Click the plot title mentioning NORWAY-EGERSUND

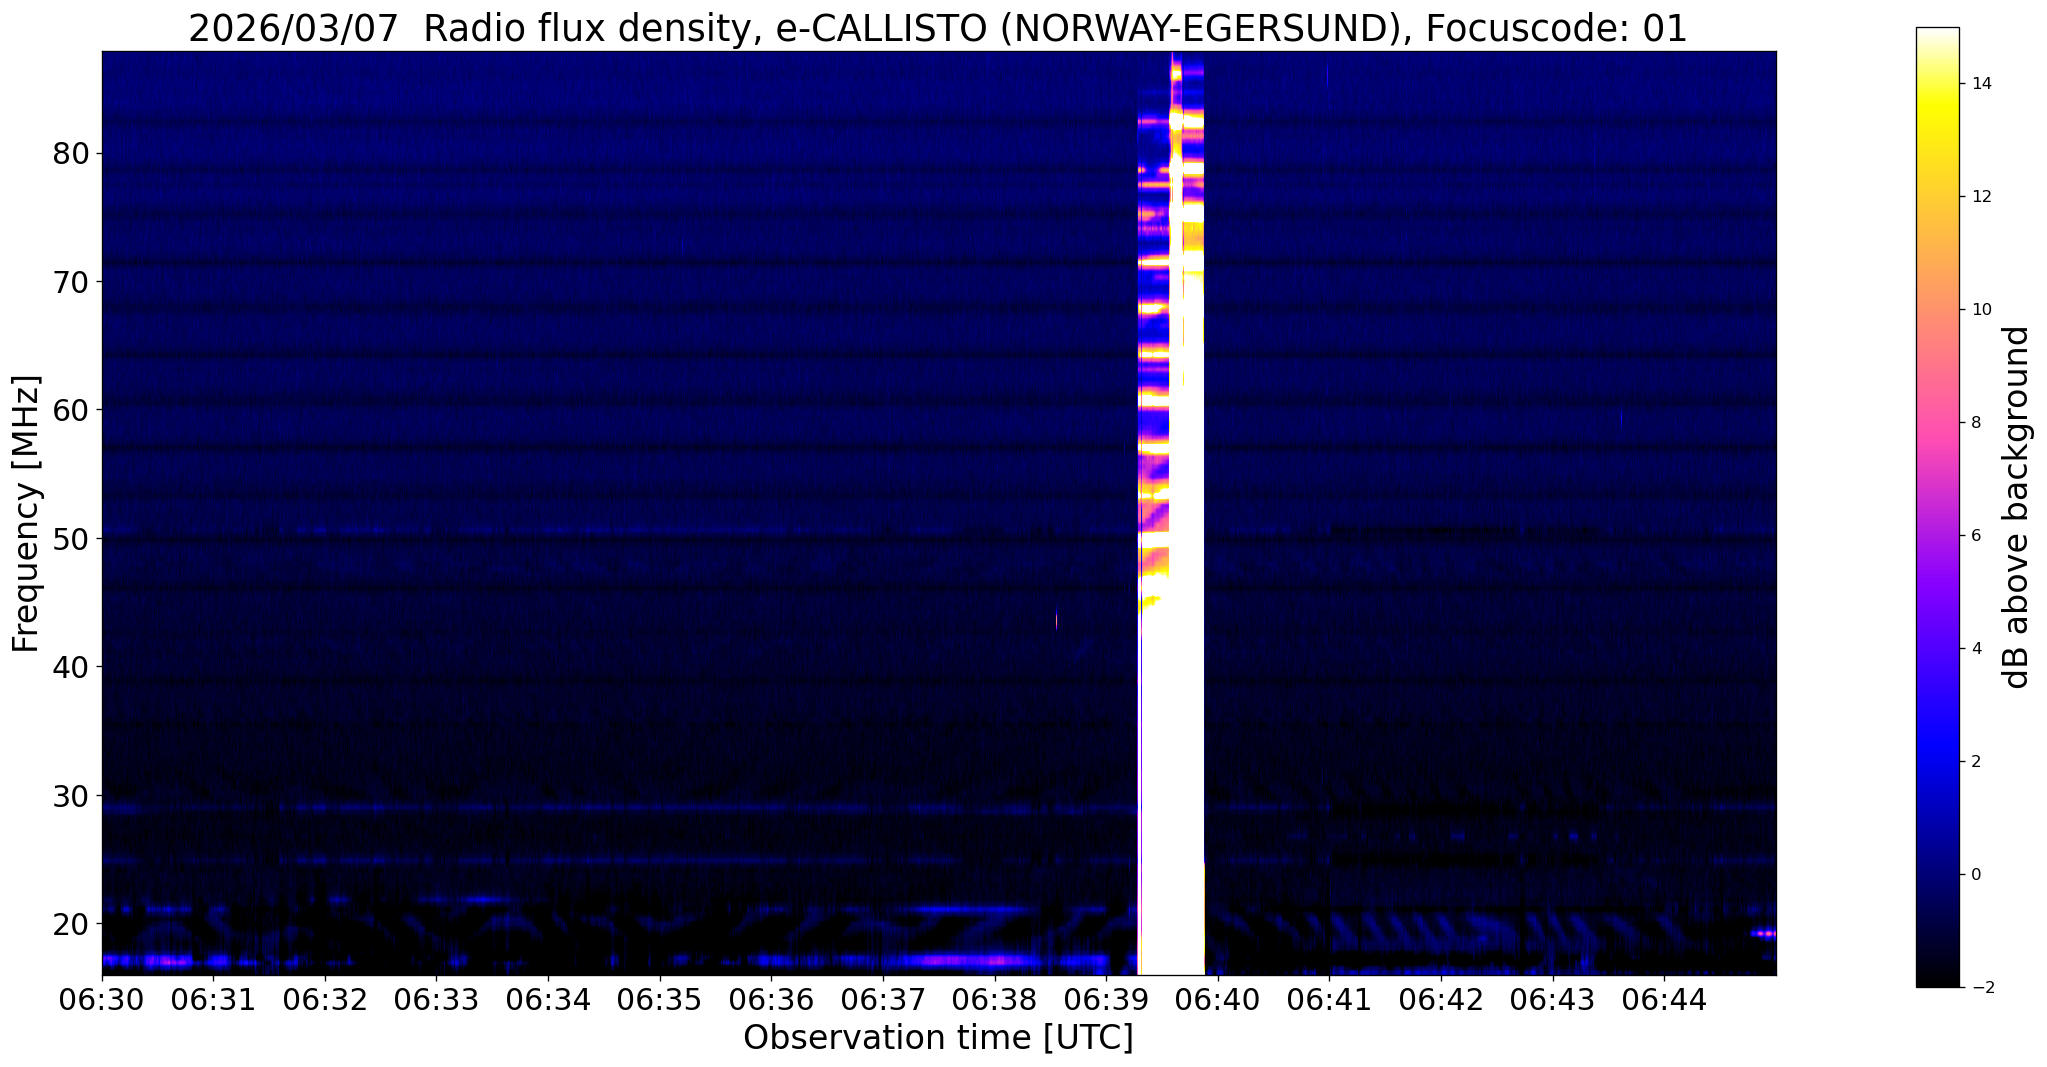937,29
